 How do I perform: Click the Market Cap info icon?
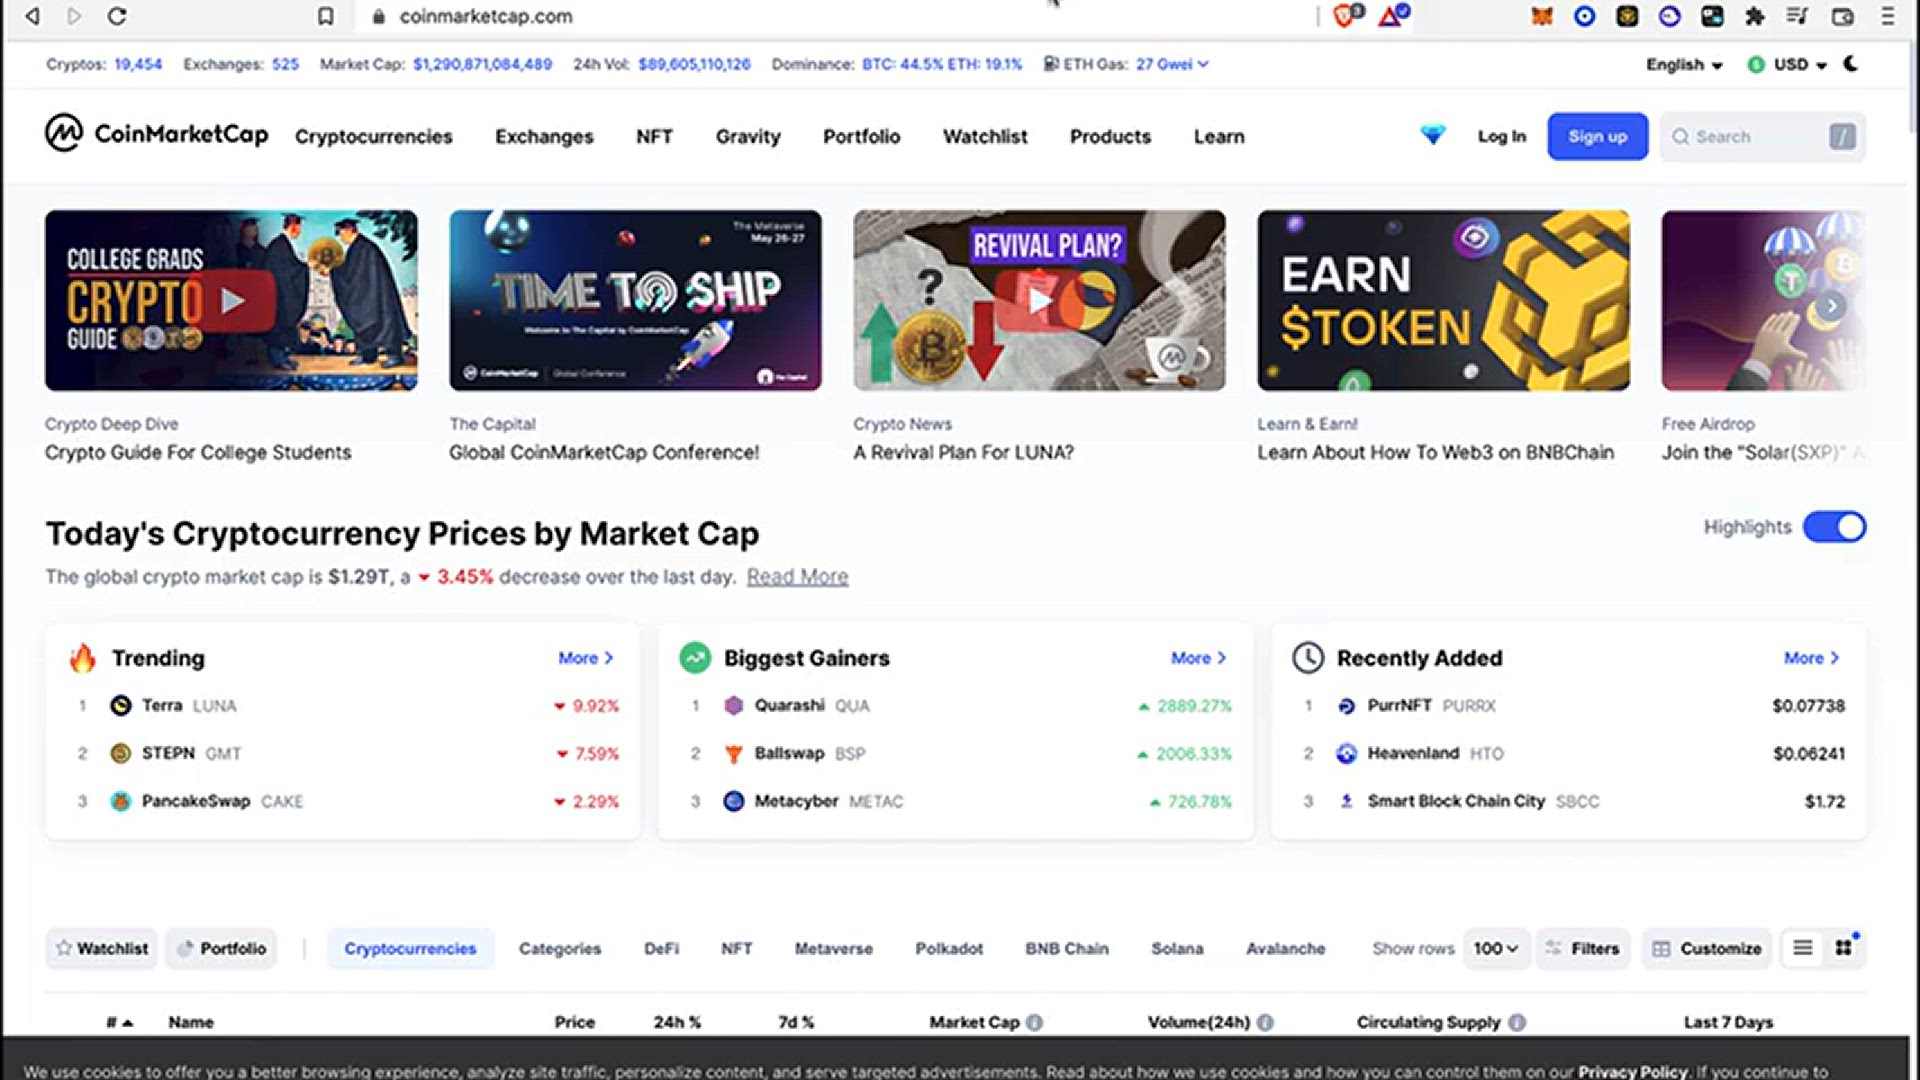1035,1022
